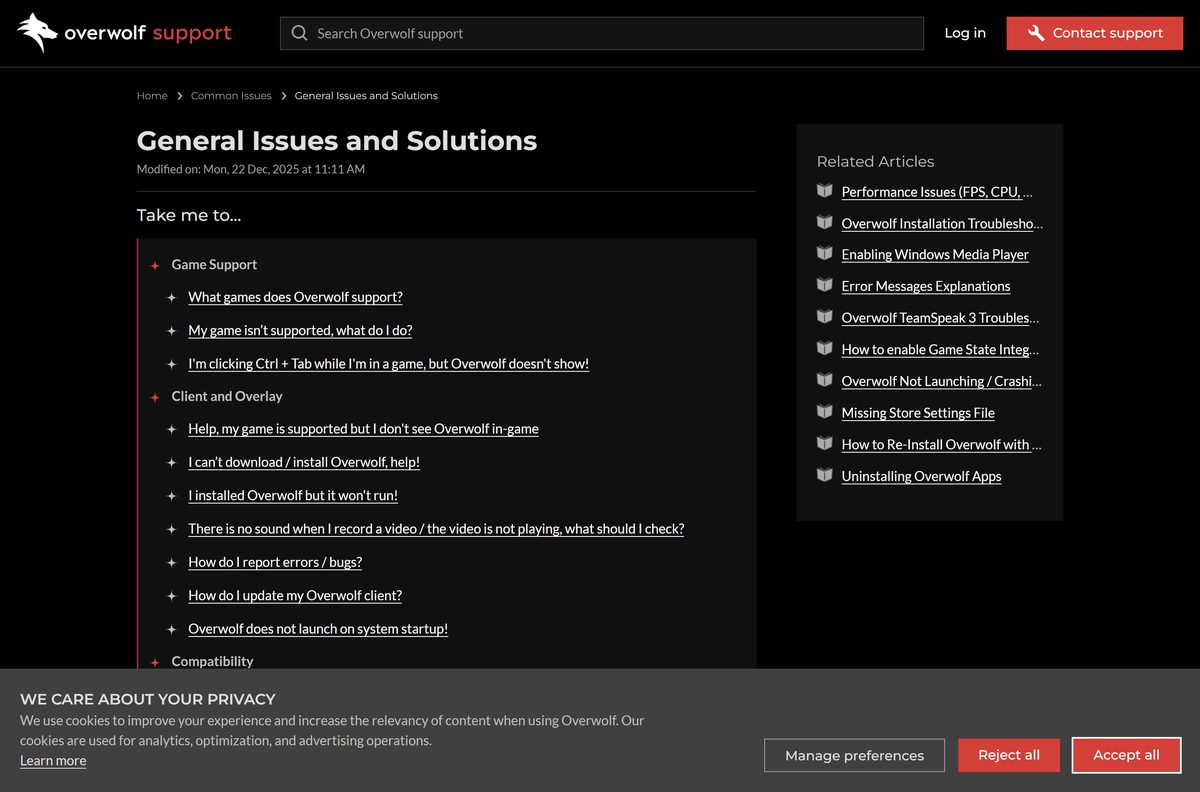Click red star bullet beside Game Support

coord(155,266)
